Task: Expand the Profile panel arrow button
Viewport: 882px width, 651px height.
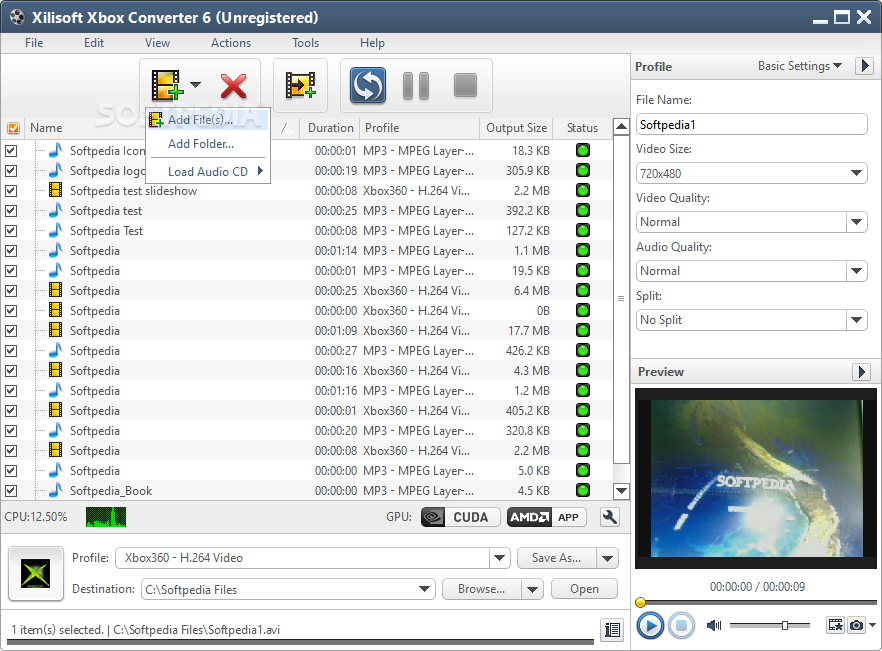Action: pos(865,66)
